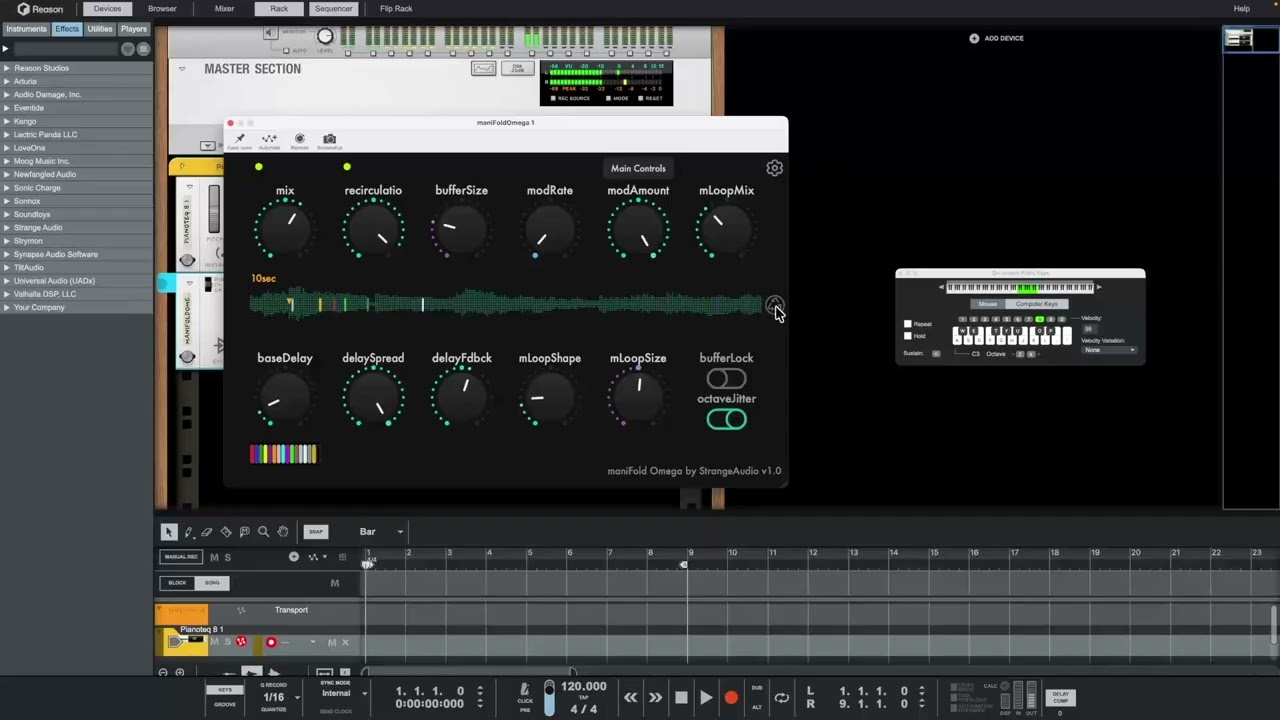1280x720 pixels.
Task: Expand the Strange Audio folder
Action: [x=6, y=228]
